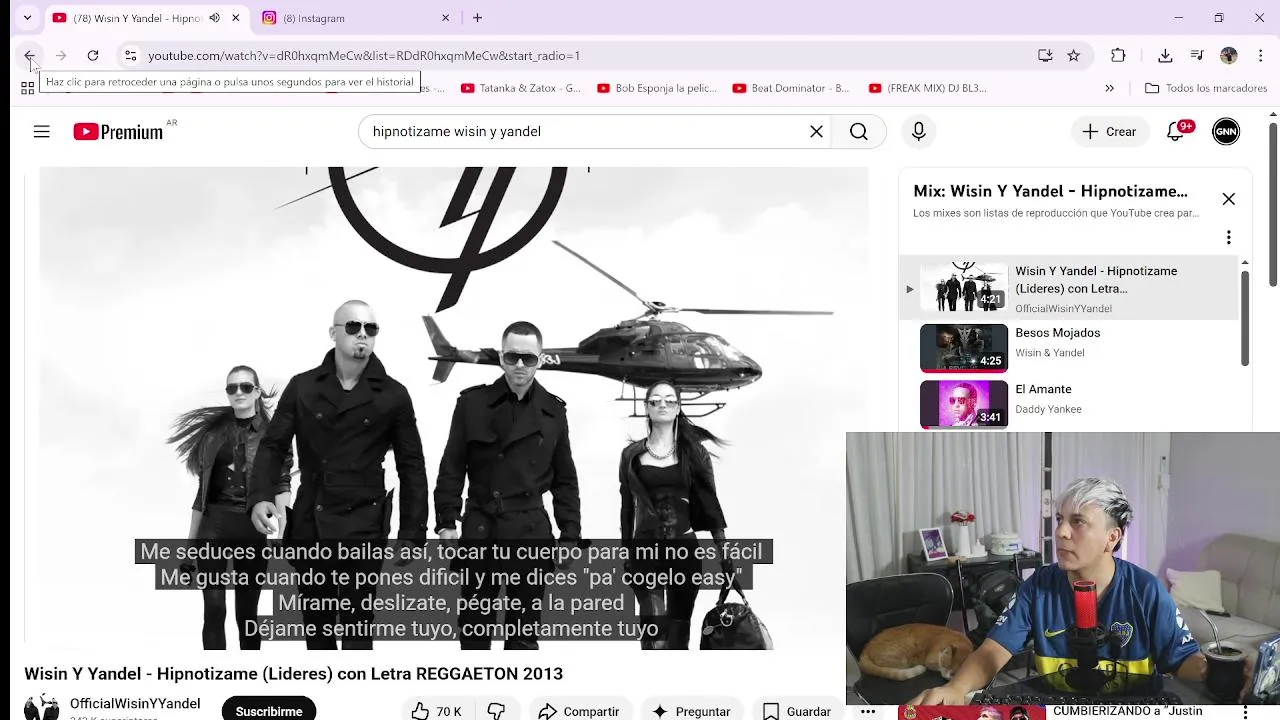Dislike the video with thumbs down

pyautogui.click(x=496, y=711)
